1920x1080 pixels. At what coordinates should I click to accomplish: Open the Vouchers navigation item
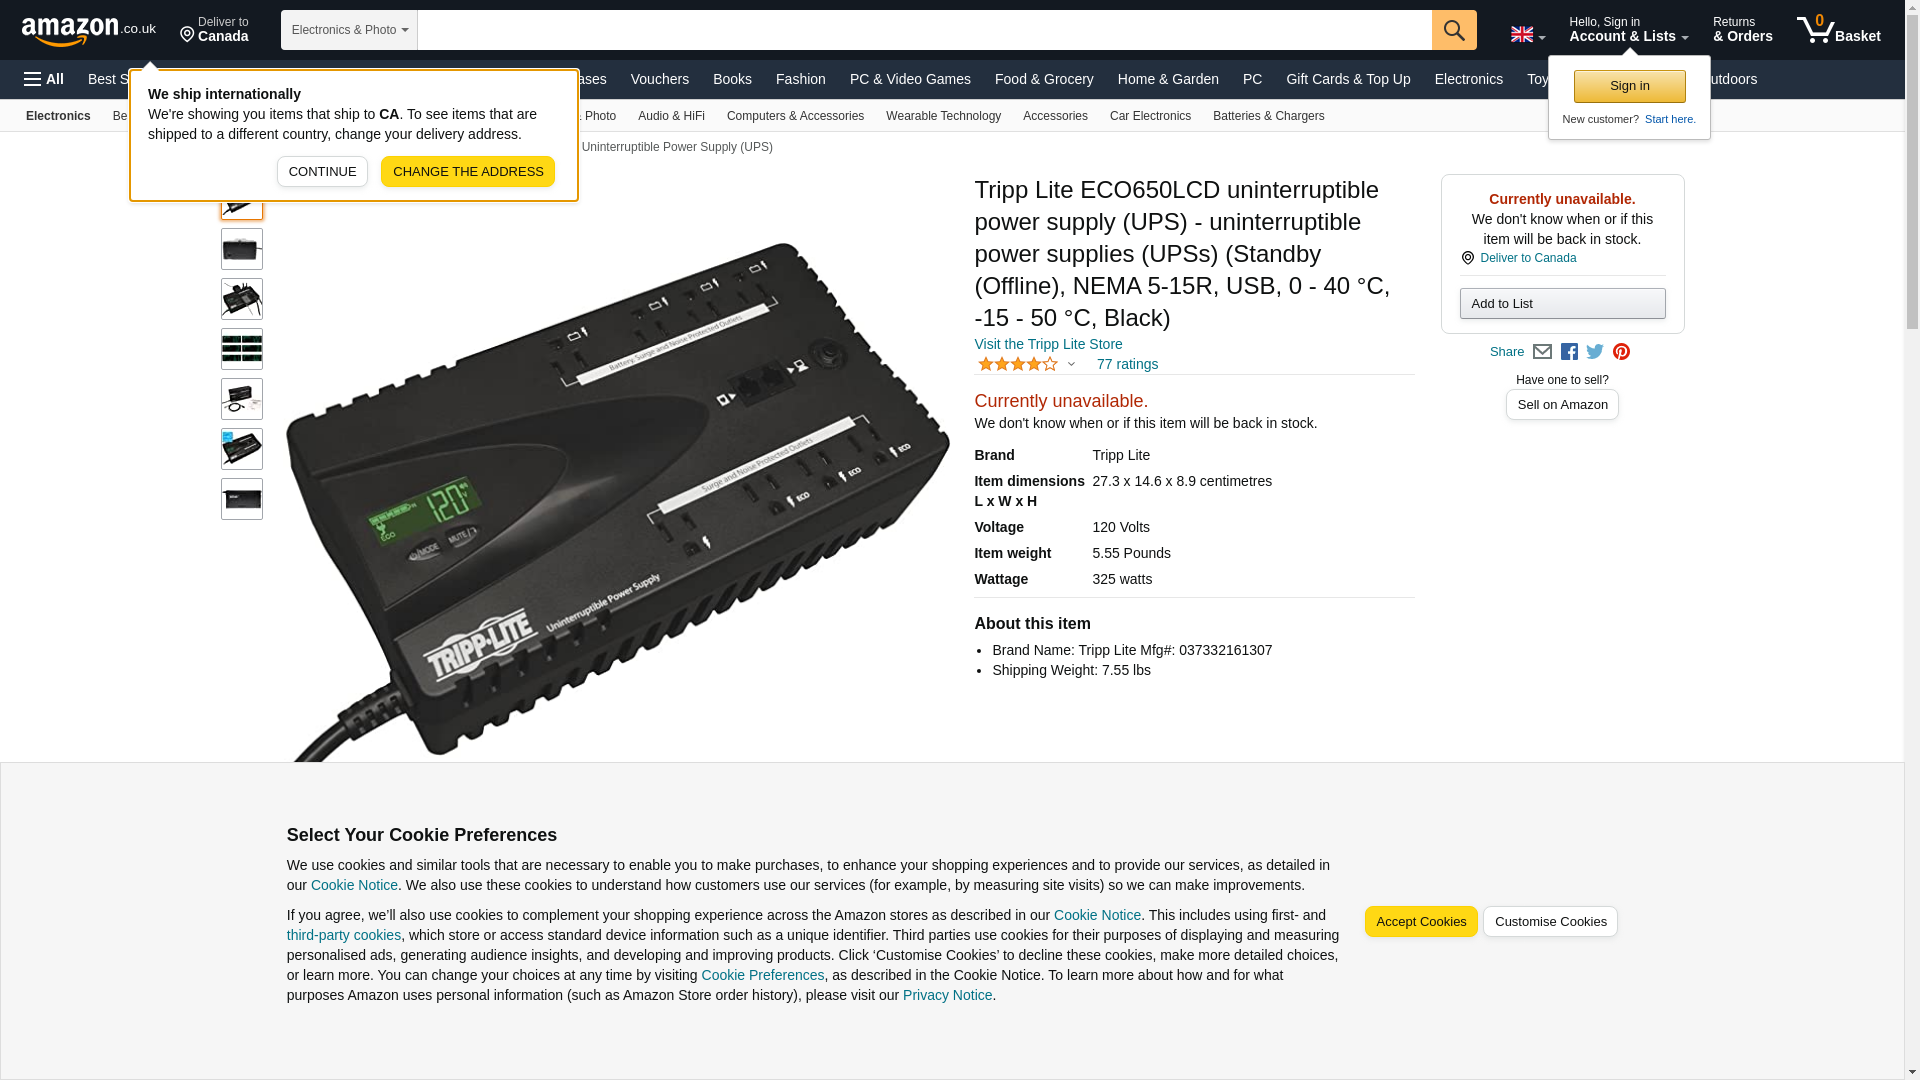tap(660, 79)
